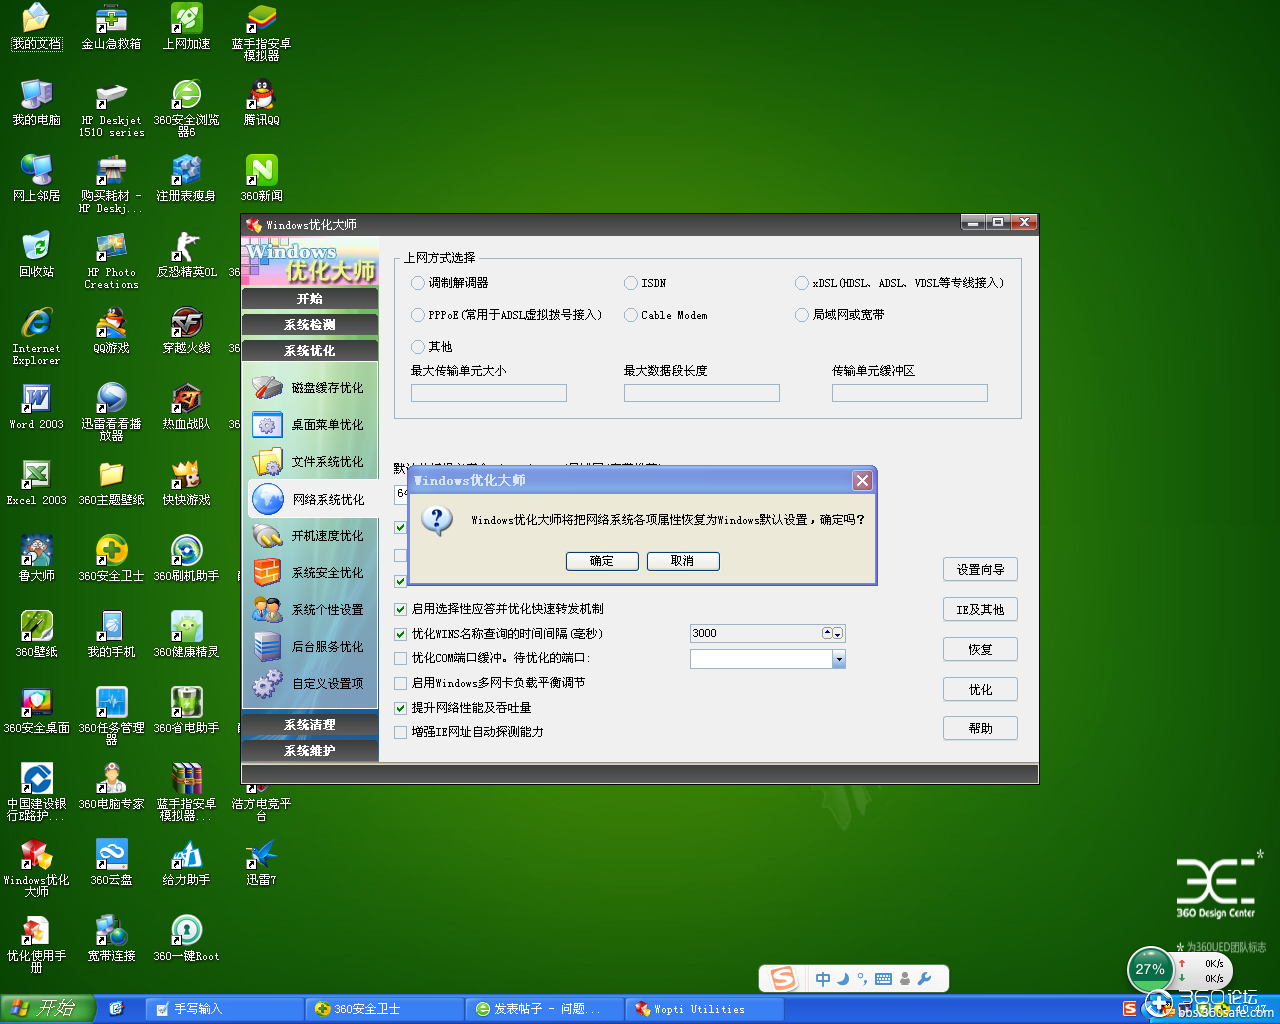This screenshot has width=1280, height=1024.
Task: Open 文件系统优化 in the sidebar
Action: 310,462
